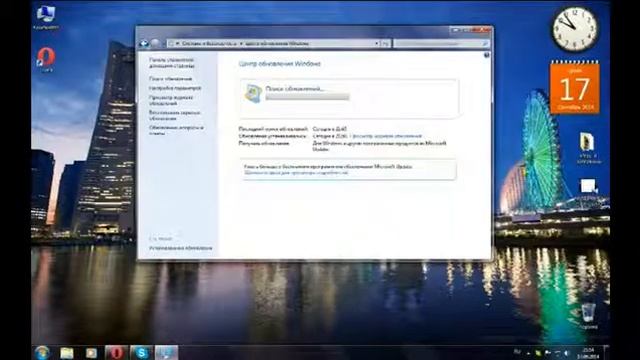Screen dimensions: 640x360
Task: Click the refresh button beside the address bar
Action: pos(385,43)
